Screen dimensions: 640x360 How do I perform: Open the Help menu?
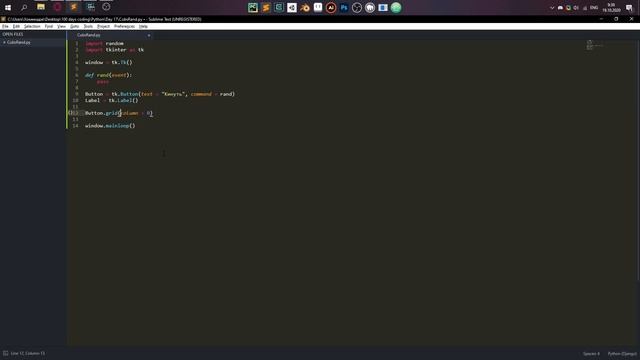tap(143, 26)
